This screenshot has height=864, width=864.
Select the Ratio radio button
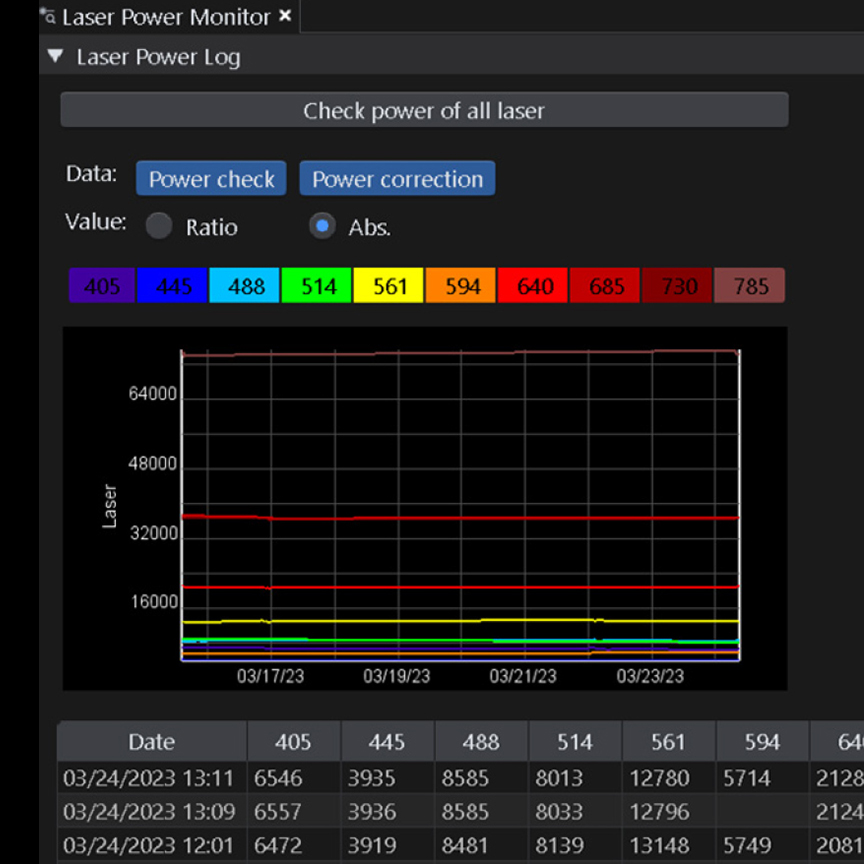[159, 226]
